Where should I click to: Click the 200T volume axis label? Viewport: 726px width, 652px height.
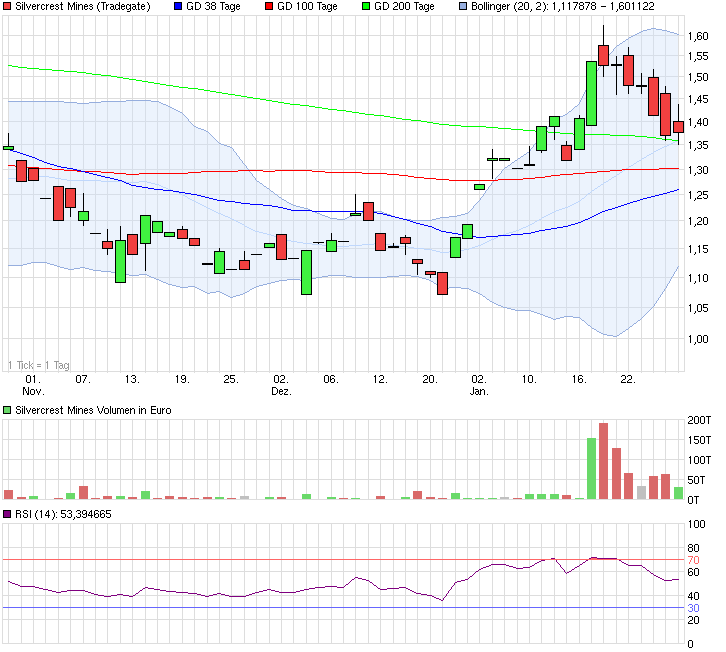pos(699,421)
